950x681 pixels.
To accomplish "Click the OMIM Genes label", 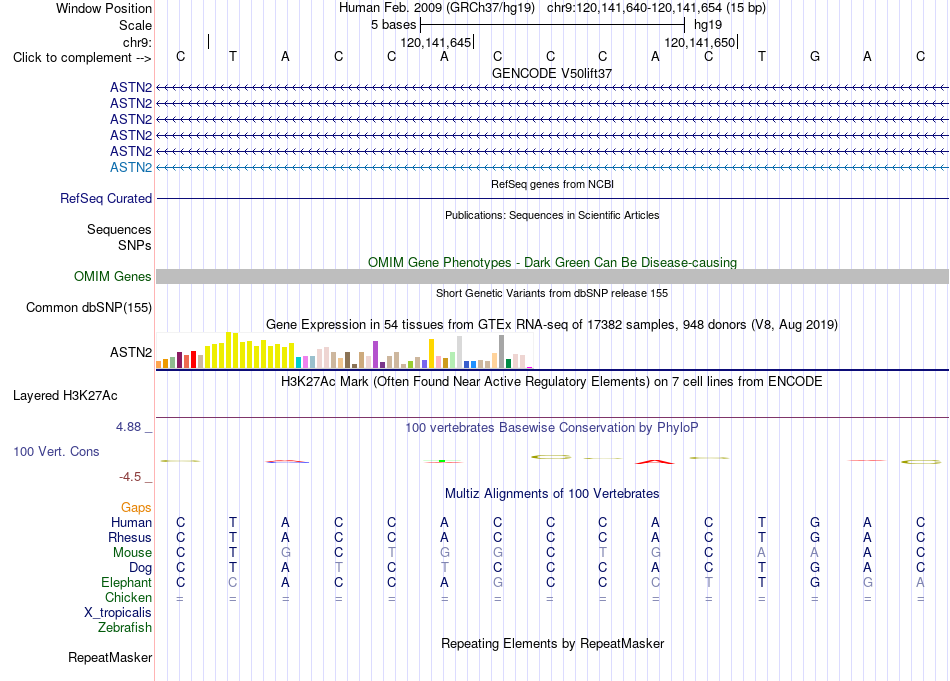I will [112, 276].
